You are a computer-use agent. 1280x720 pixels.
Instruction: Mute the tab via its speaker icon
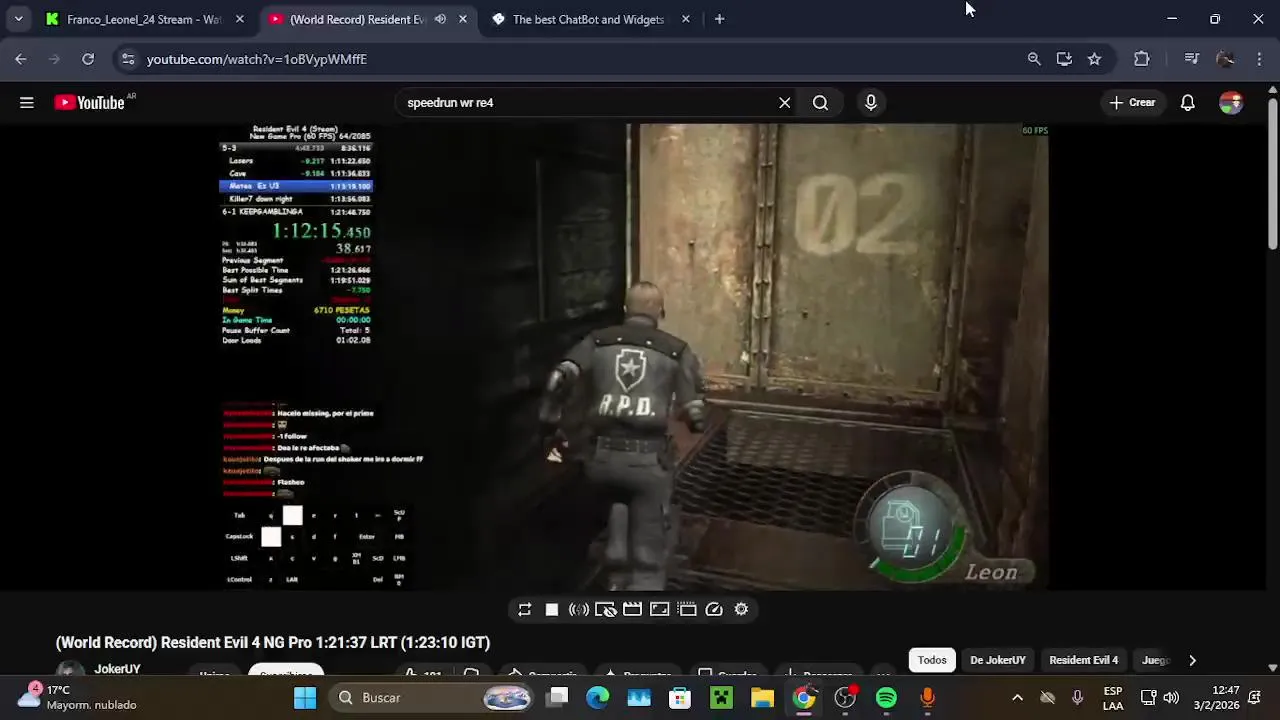coord(440,19)
